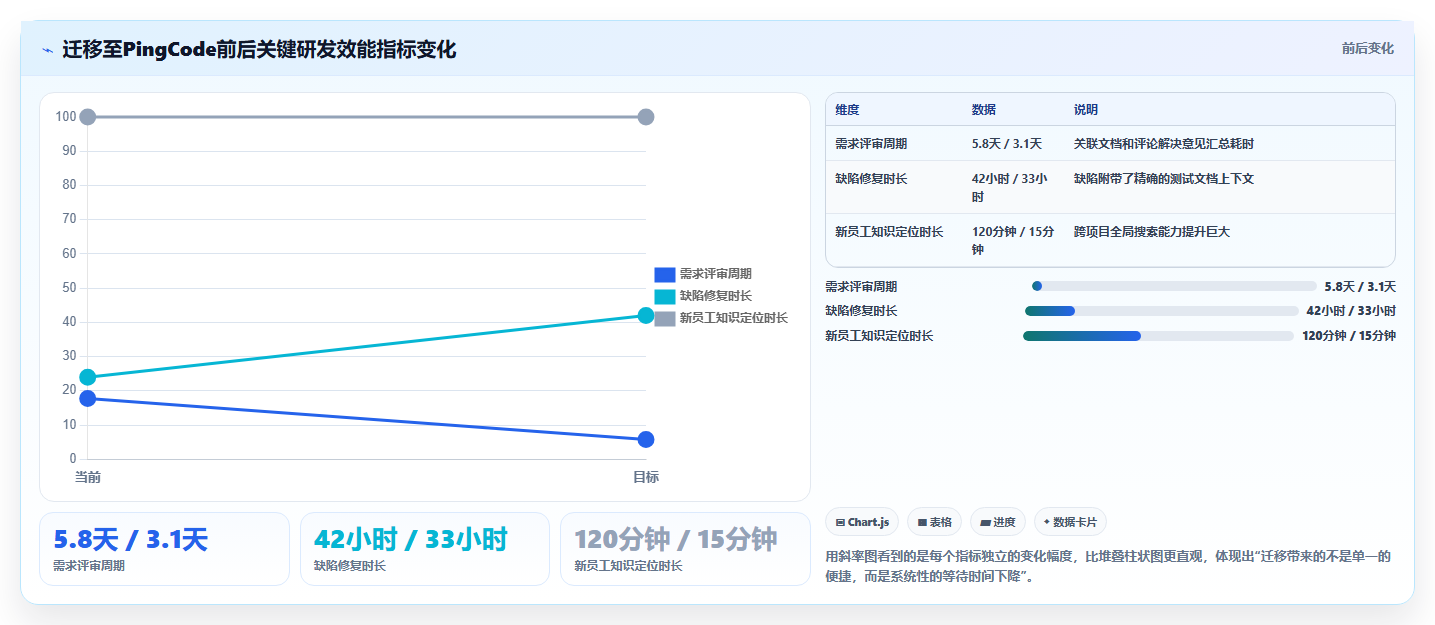Viewport: 1435px width, 625px height.
Task: Click the 数据 column header
Action: click(984, 110)
